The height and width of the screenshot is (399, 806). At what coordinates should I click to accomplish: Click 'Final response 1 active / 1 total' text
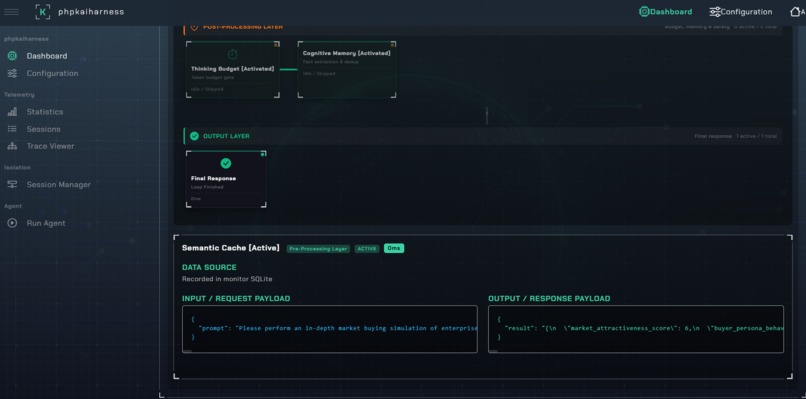tap(735, 136)
